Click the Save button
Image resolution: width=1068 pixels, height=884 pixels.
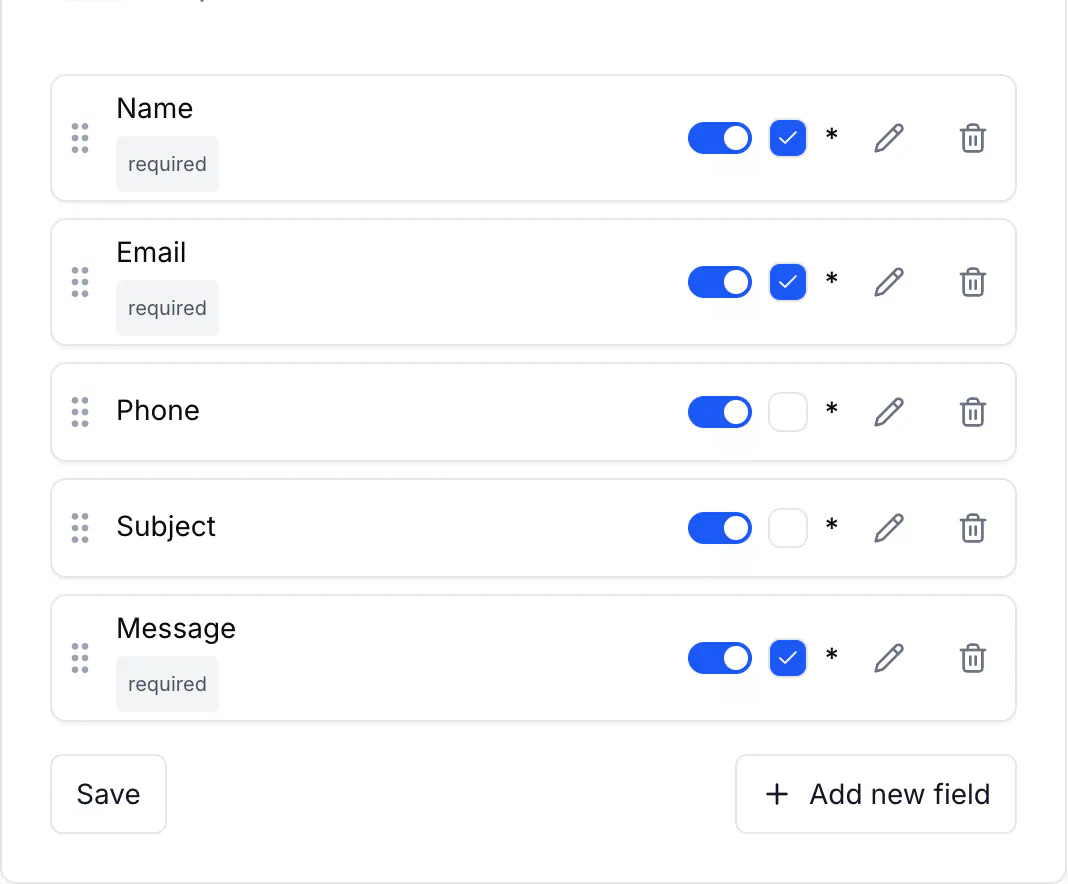[108, 794]
